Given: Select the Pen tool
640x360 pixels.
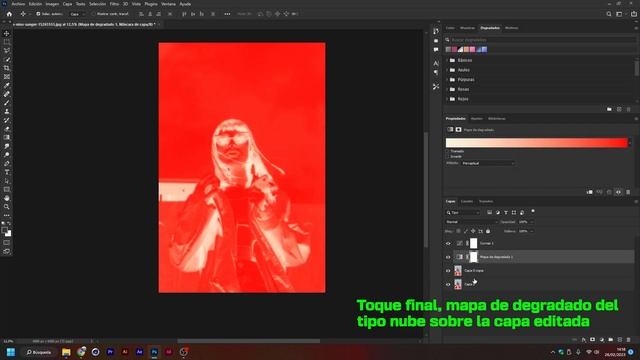Looking at the screenshot, I should tap(7, 164).
